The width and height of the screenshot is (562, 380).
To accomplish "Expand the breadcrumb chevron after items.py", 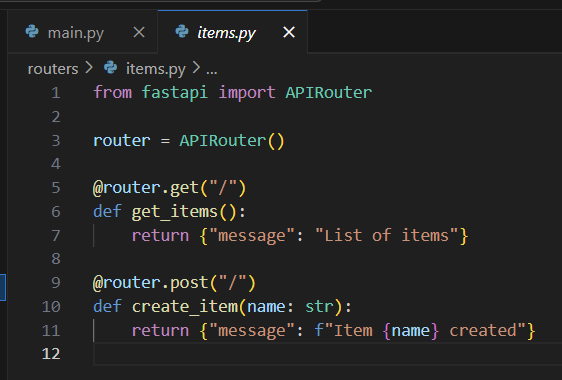I will pyautogui.click(x=196, y=68).
